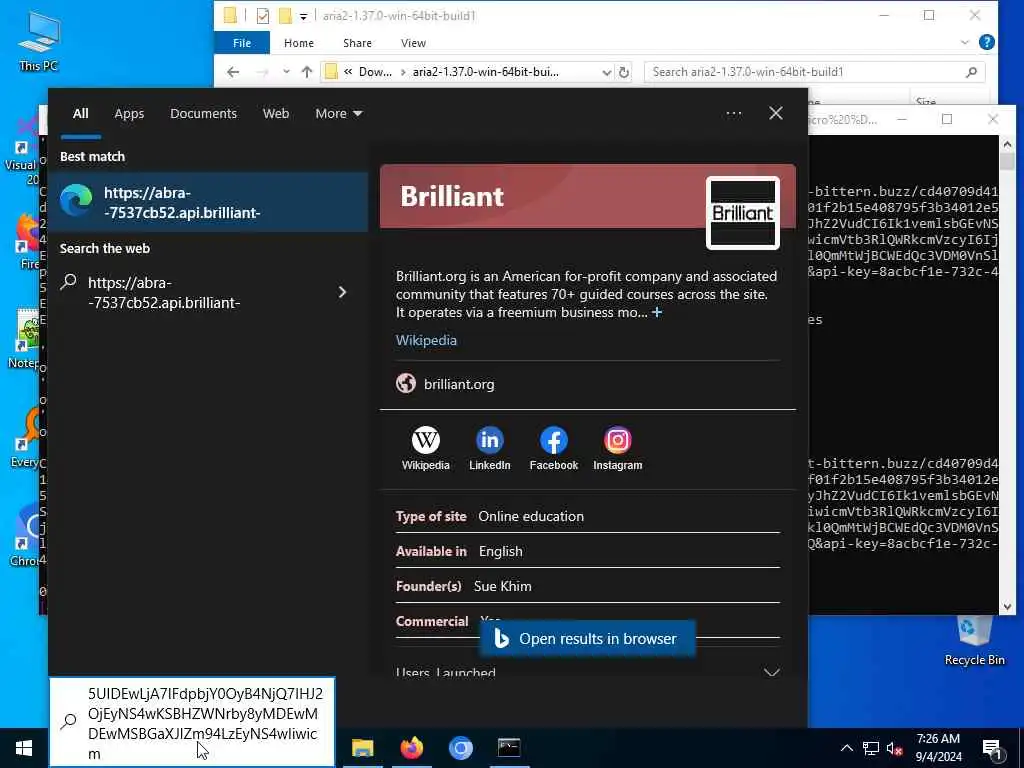Click the muted volume tray icon
The width and height of the screenshot is (1024, 768).
coord(894,748)
